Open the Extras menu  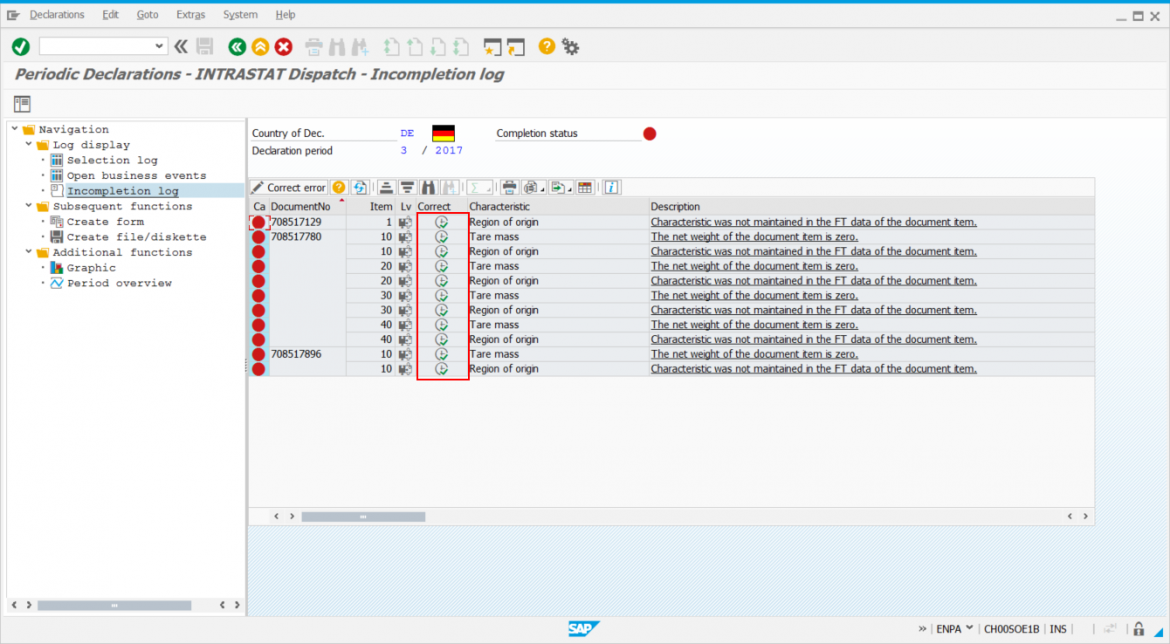coord(191,14)
